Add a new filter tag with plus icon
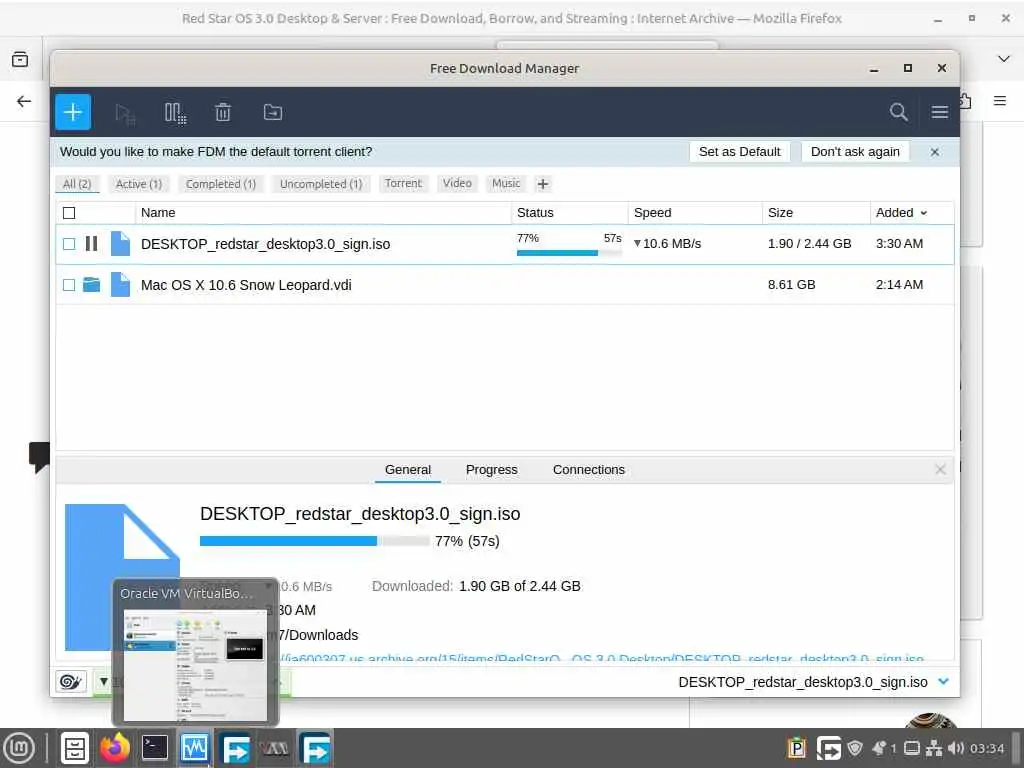This screenshot has width=1024, height=768. click(x=543, y=184)
